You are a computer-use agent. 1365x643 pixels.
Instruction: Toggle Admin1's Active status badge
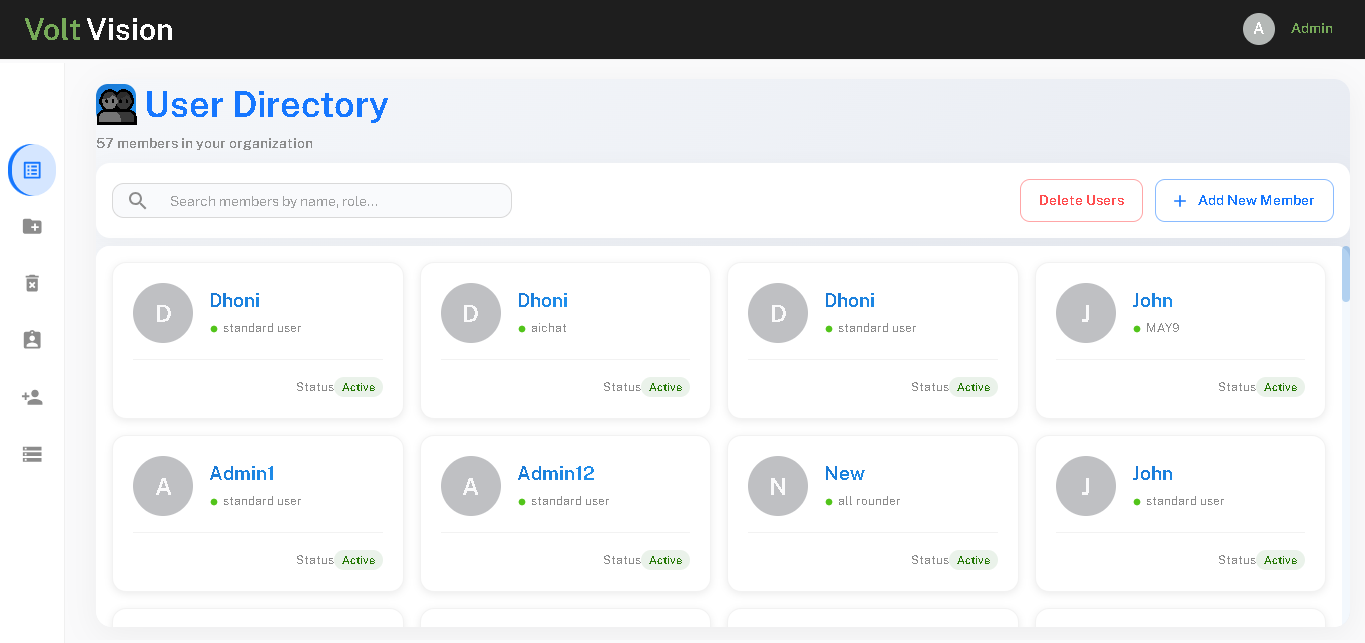[359, 560]
